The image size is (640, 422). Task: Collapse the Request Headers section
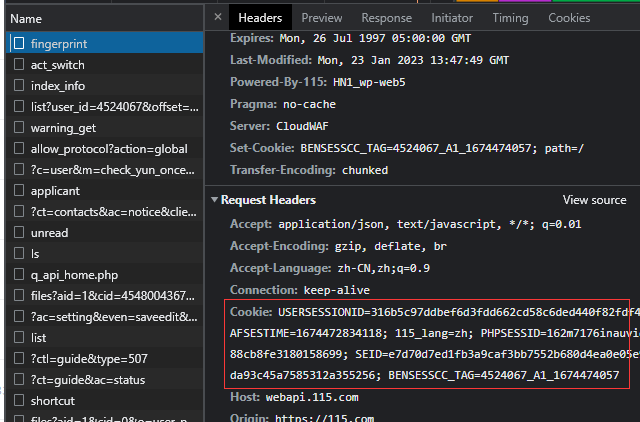(215, 200)
